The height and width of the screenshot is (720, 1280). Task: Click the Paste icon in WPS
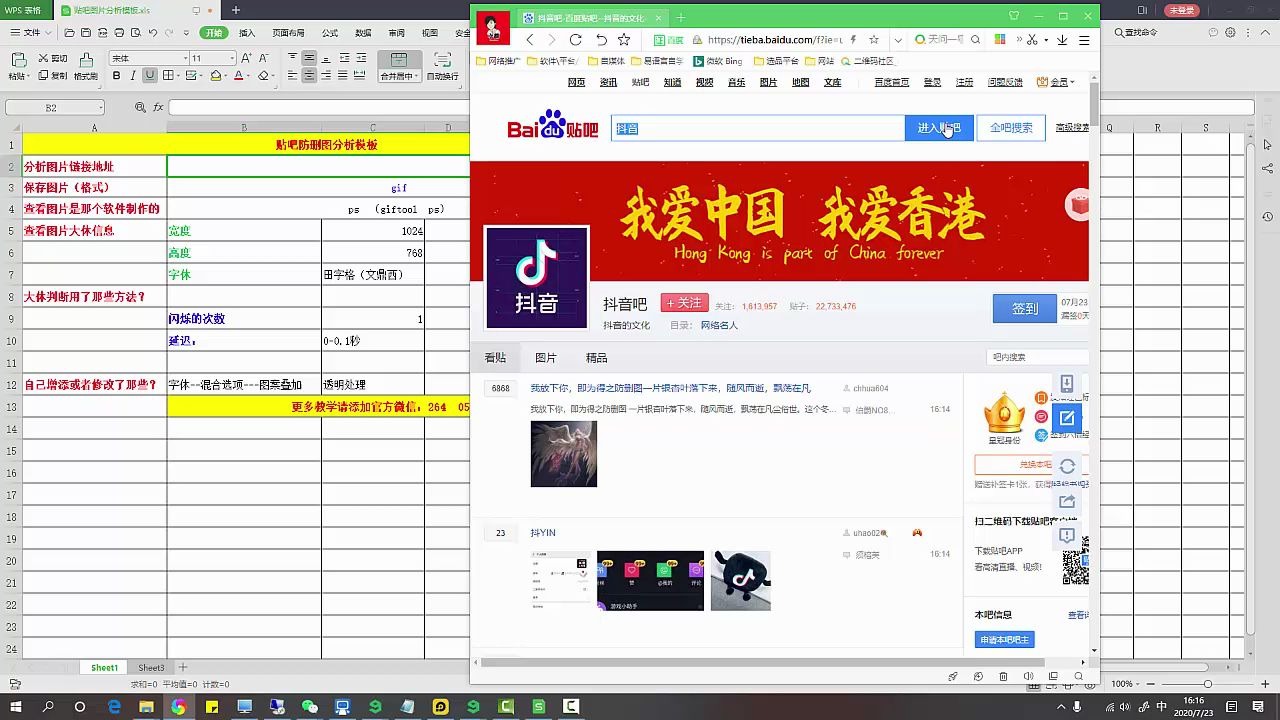pyautogui.click(x=18, y=60)
